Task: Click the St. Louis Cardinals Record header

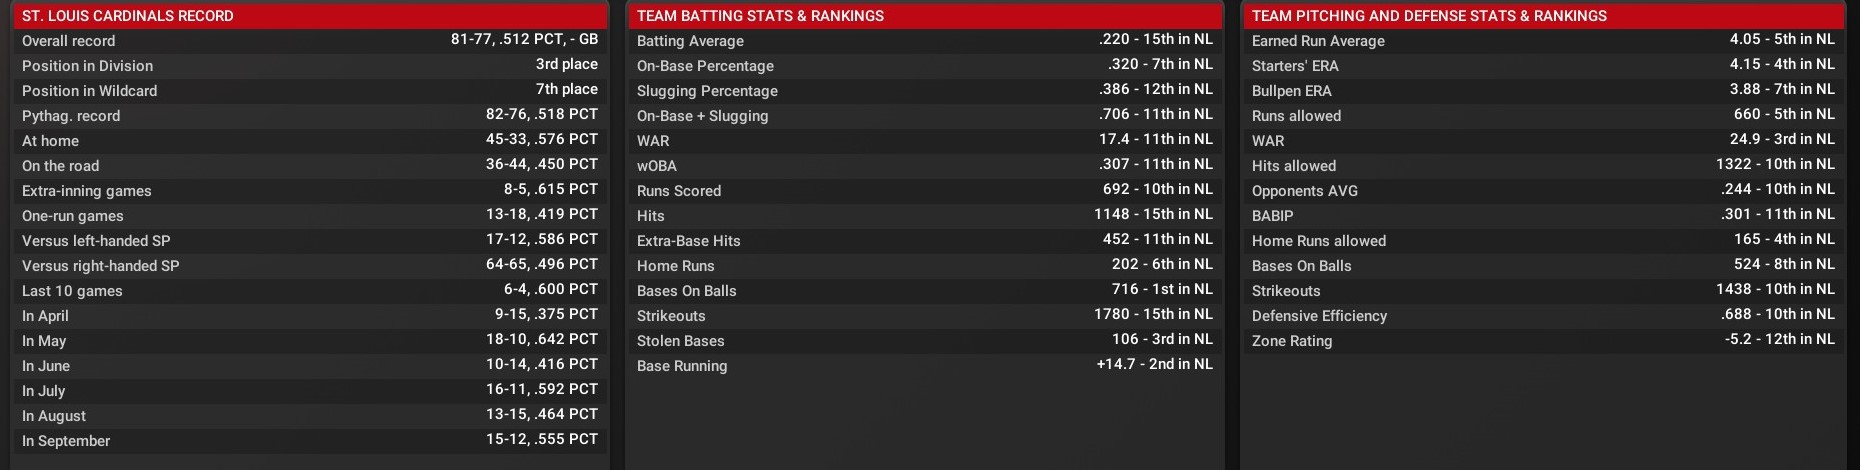Action: pyautogui.click(x=128, y=16)
